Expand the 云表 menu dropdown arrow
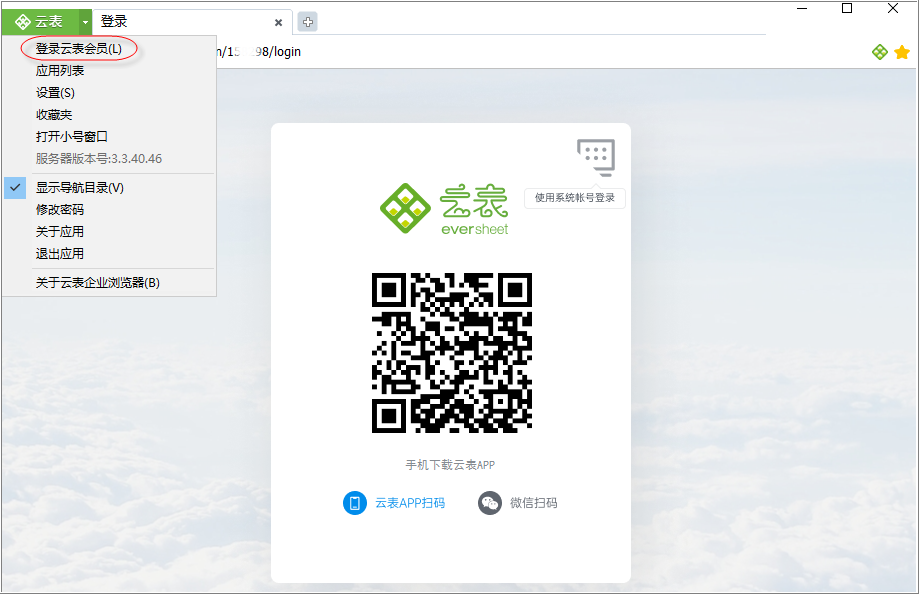 (85, 22)
